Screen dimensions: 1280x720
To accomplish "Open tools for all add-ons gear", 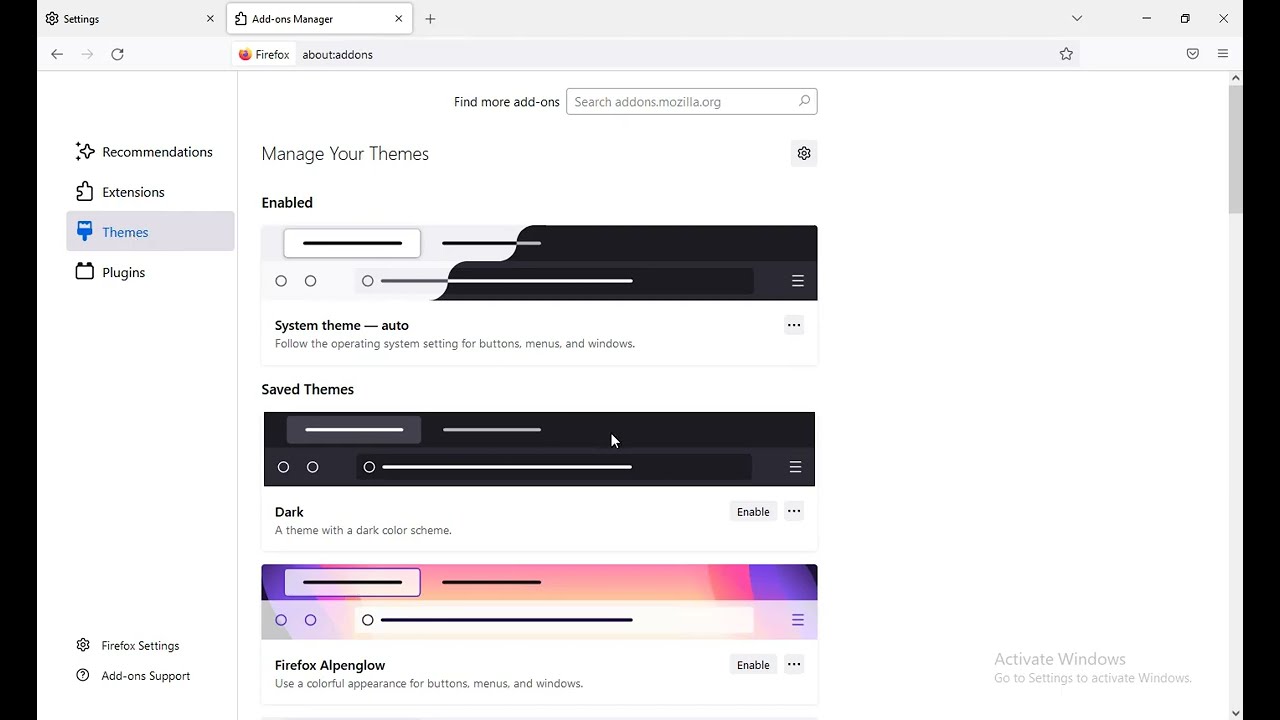I will point(804,154).
